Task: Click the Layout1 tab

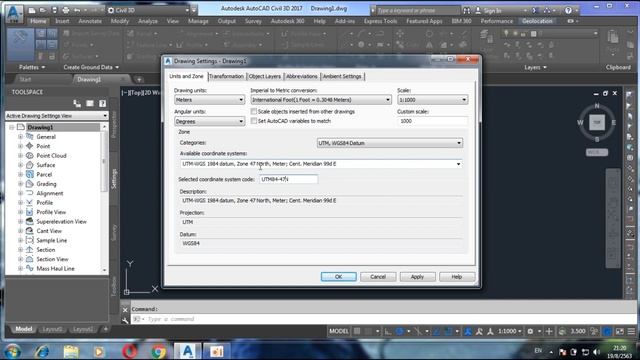Action: click(52, 329)
